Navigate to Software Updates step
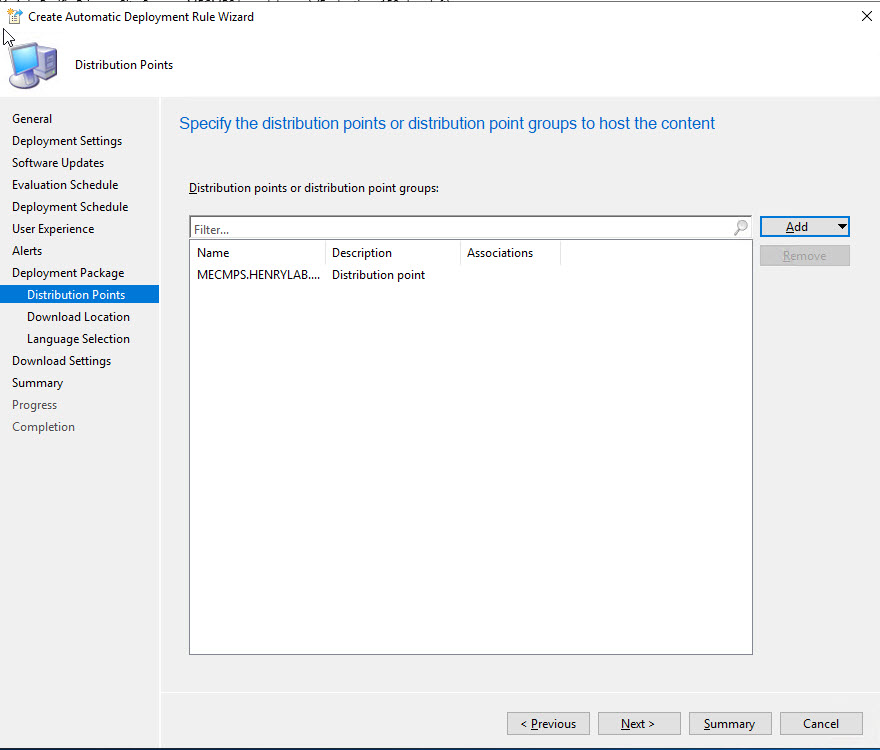 [58, 163]
